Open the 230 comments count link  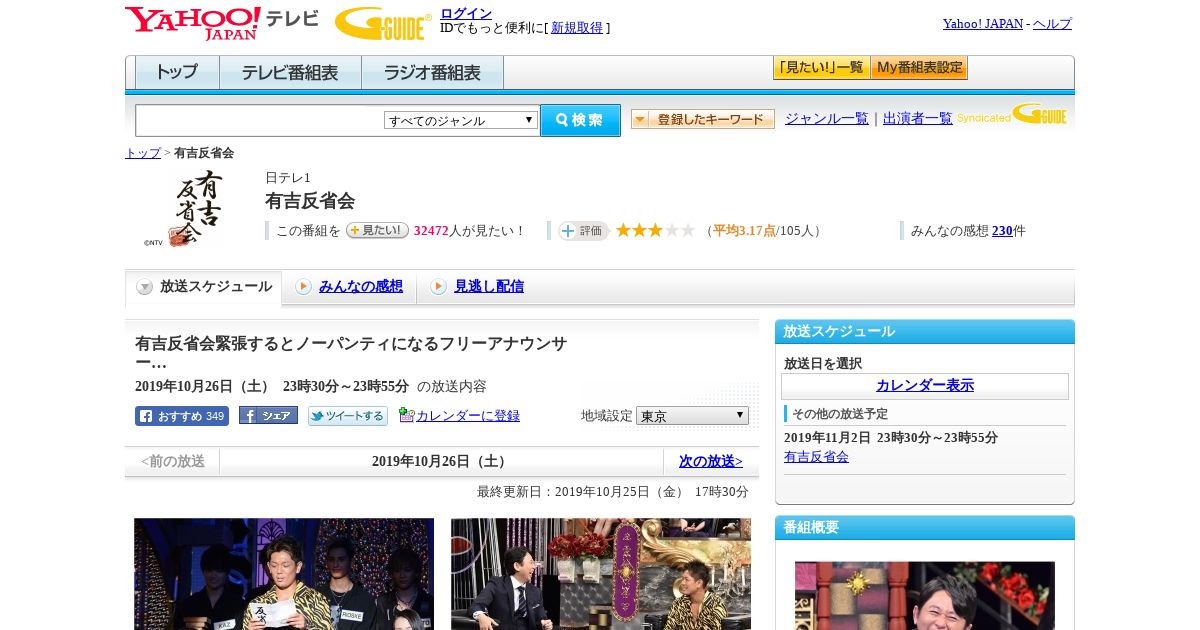coord(1002,231)
